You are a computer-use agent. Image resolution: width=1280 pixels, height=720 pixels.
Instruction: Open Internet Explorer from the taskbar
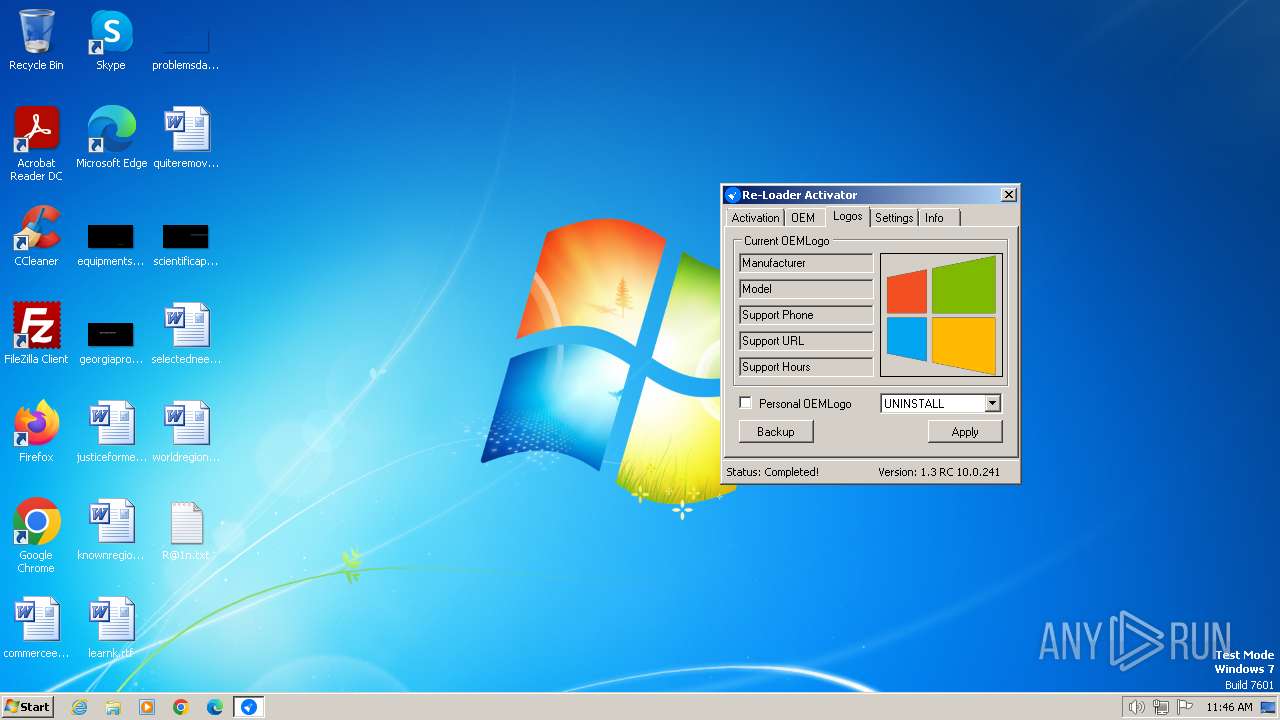79,707
